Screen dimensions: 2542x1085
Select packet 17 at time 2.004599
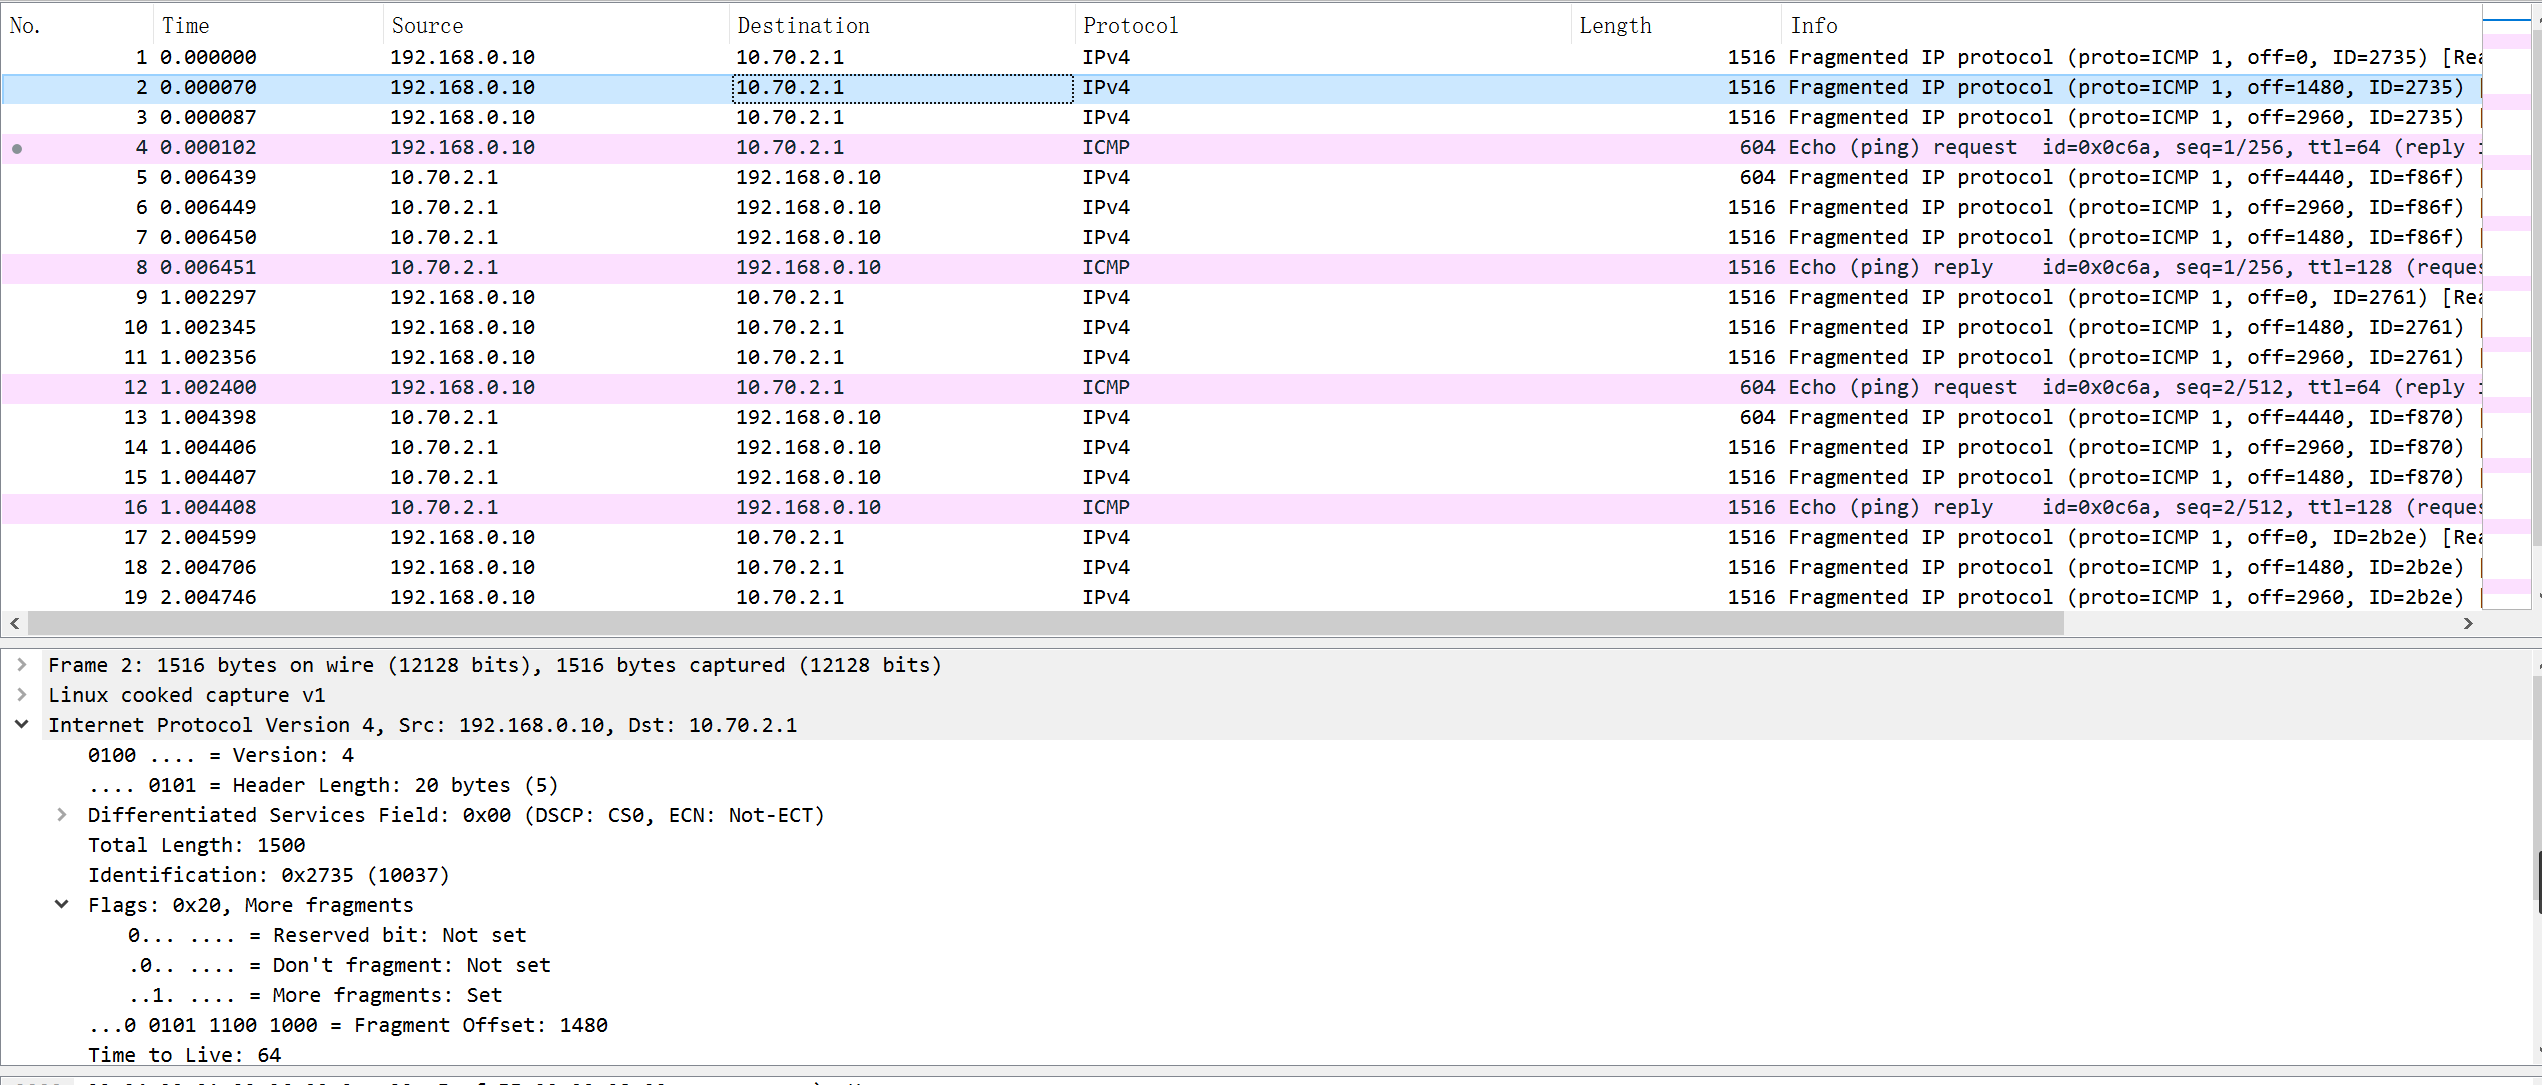click(1240, 537)
